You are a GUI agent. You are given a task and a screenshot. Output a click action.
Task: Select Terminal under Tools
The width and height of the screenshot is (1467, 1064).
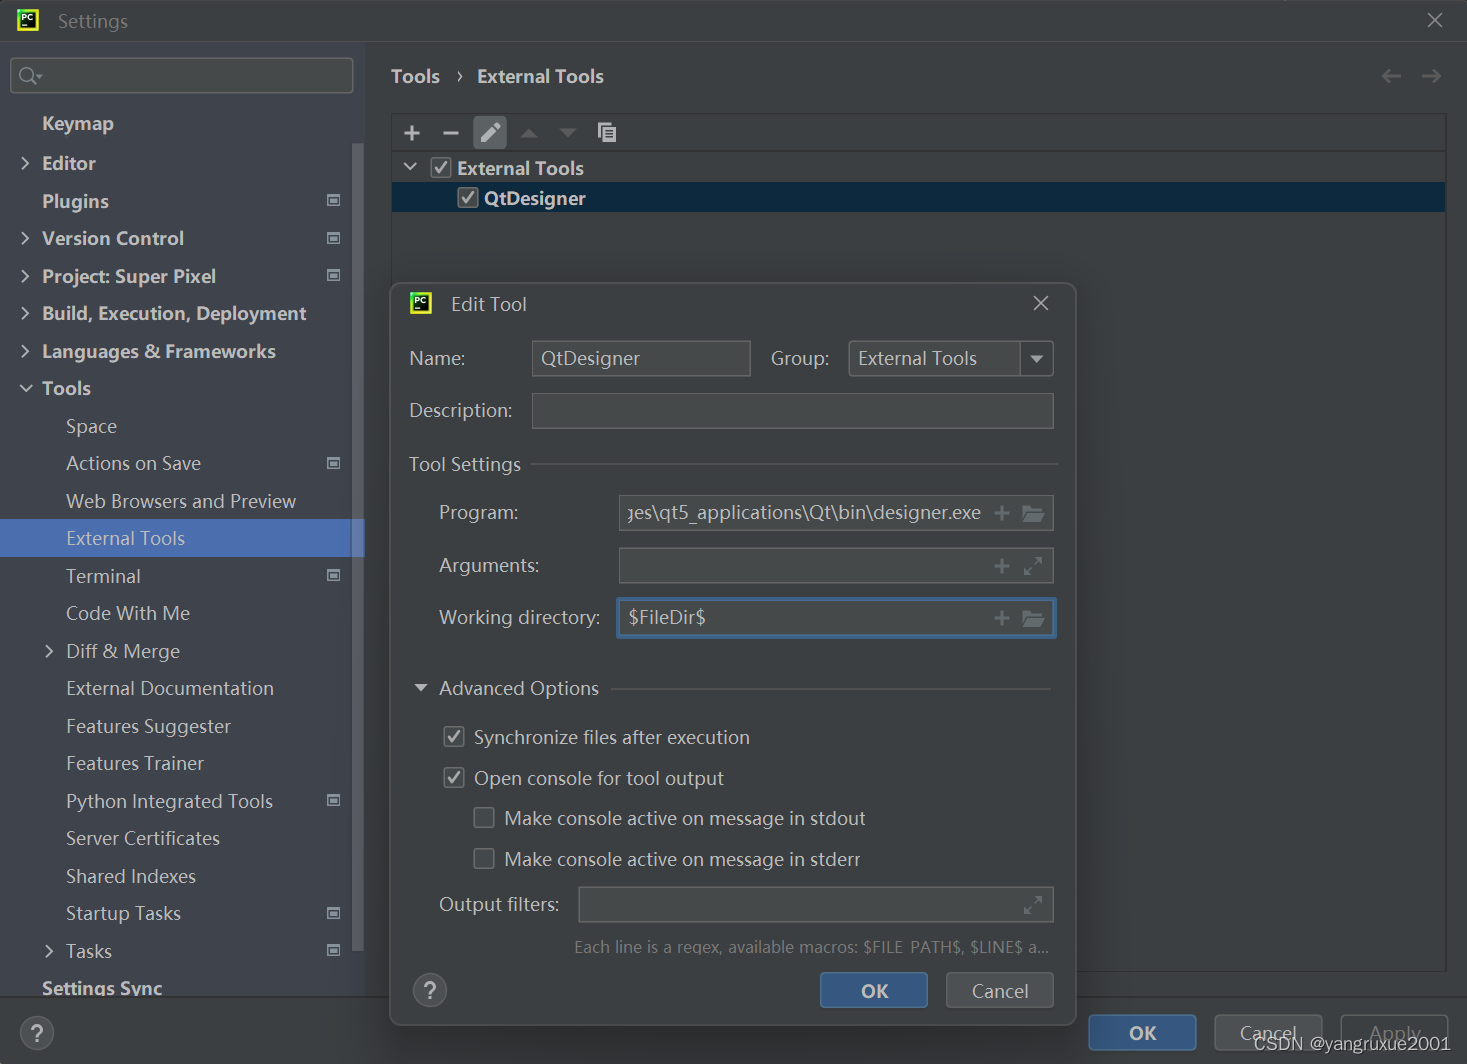pyautogui.click(x=103, y=576)
